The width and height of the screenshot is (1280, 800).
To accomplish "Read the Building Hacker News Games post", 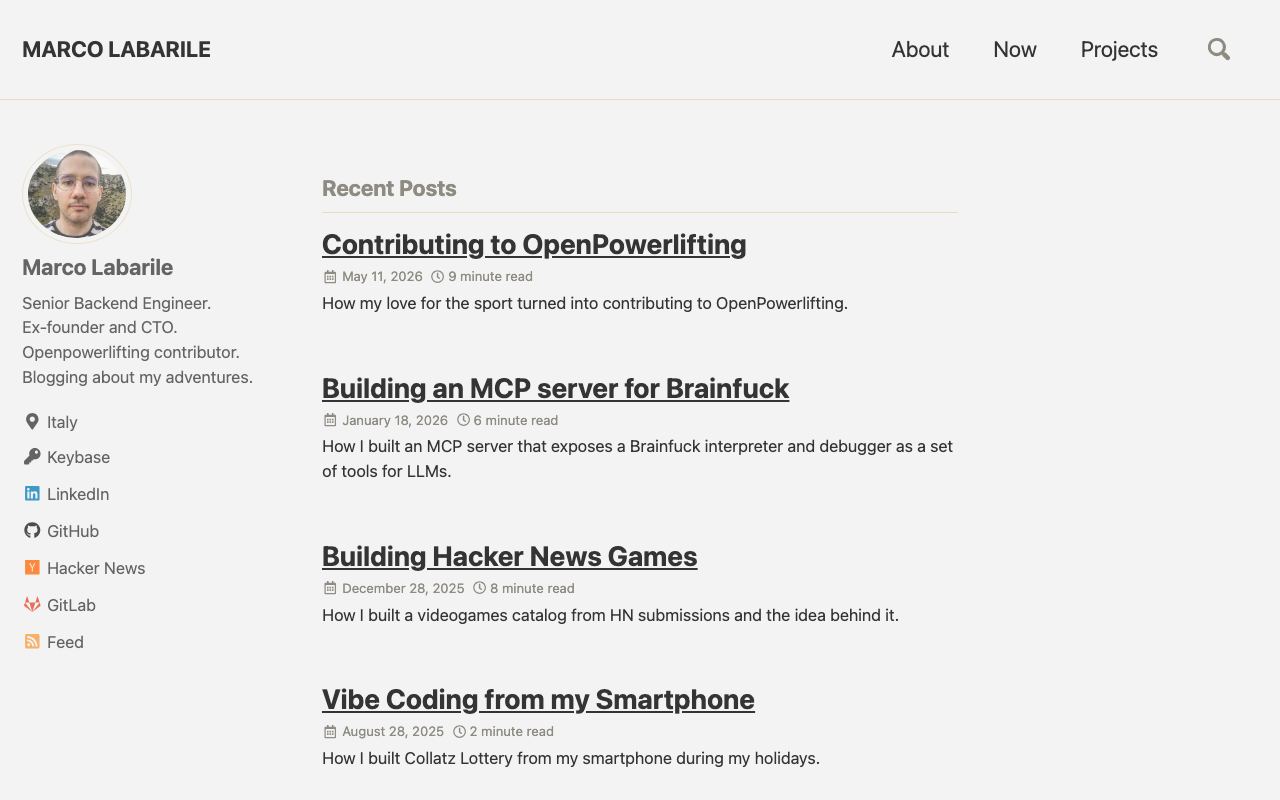I will pos(510,556).
